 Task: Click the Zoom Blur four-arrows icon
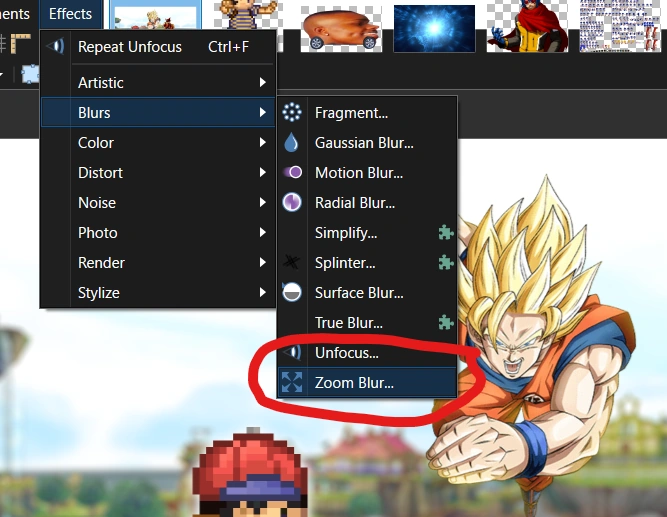(x=292, y=382)
